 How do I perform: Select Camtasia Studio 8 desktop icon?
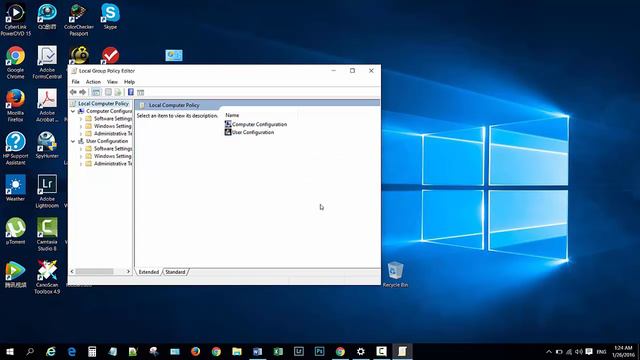[47, 234]
